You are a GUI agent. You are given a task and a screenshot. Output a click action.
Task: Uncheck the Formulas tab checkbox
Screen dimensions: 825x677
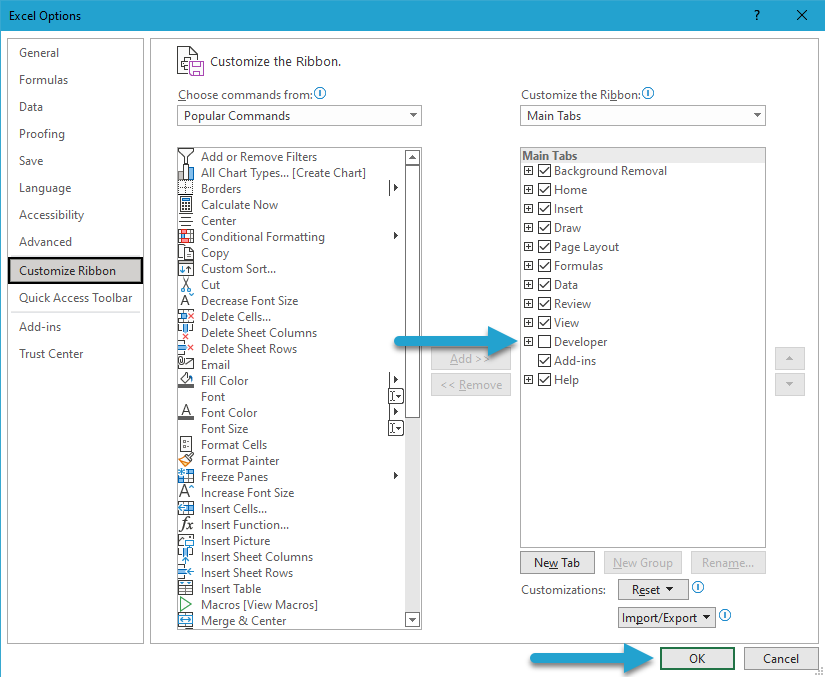tap(545, 266)
